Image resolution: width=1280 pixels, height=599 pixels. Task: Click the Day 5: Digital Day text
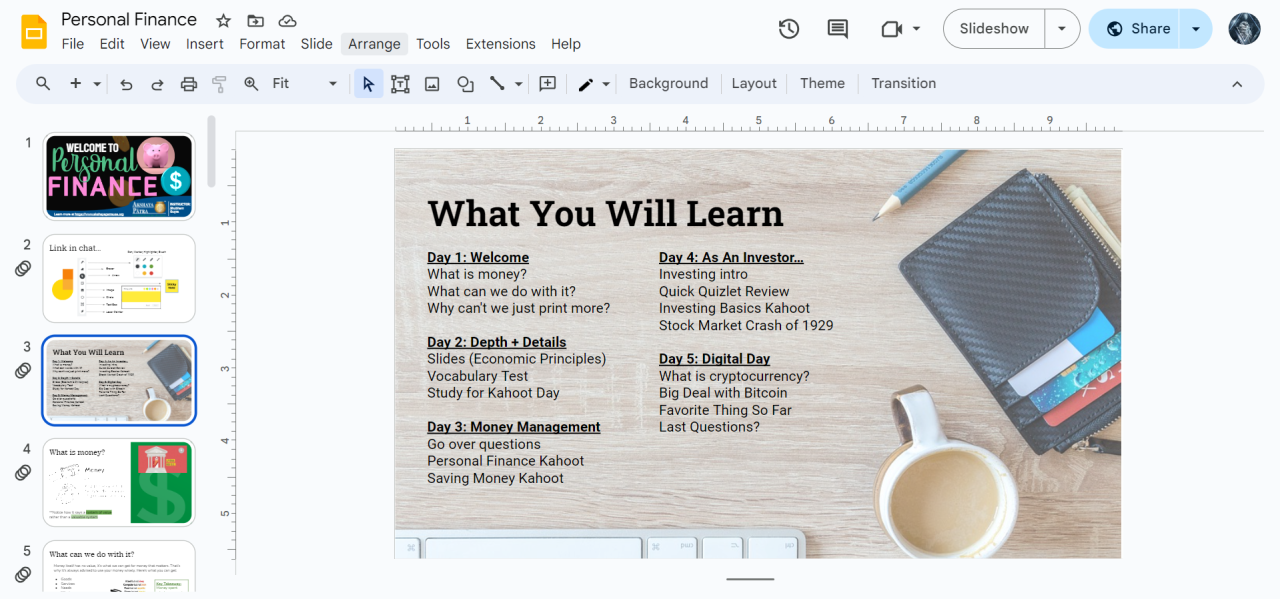(x=714, y=358)
